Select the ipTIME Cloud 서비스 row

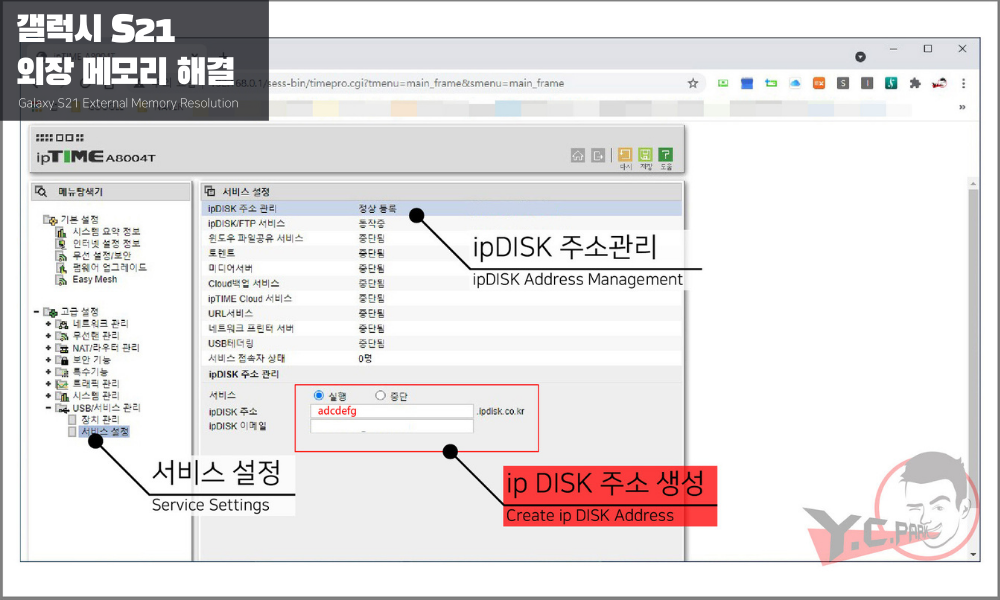point(442,298)
